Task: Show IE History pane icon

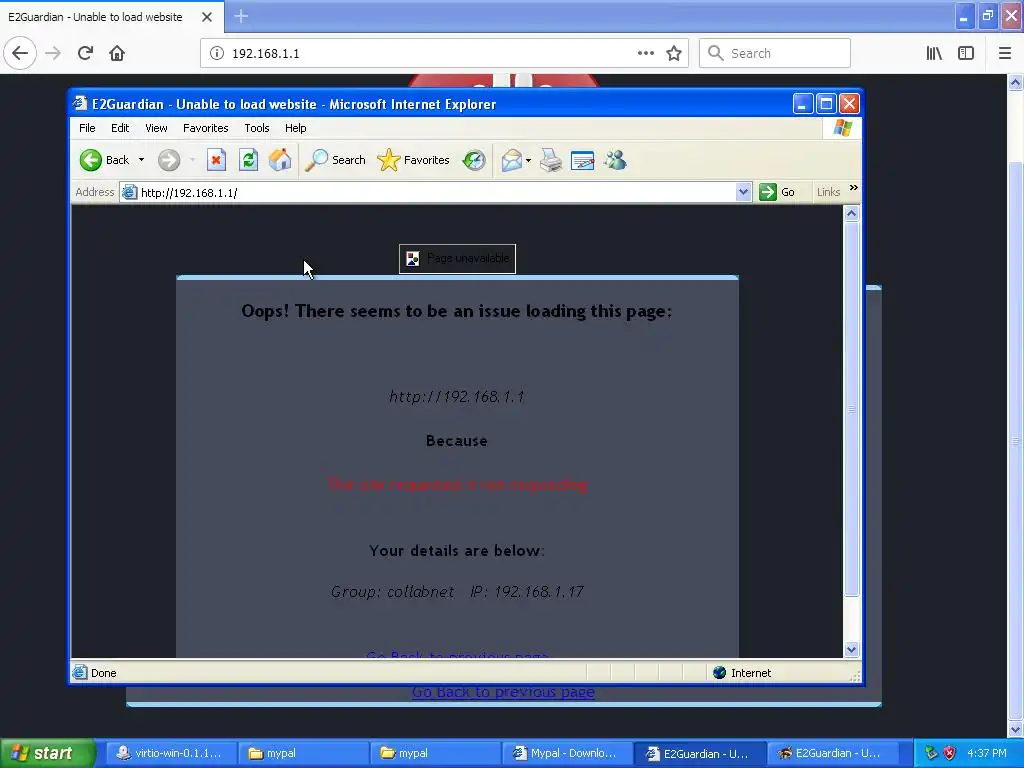Action: (x=474, y=160)
